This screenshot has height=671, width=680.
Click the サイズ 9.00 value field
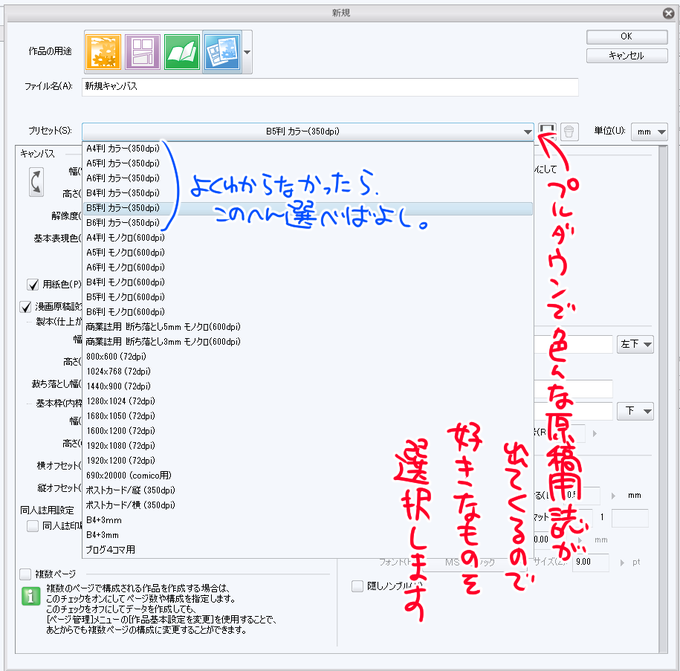coord(591,562)
